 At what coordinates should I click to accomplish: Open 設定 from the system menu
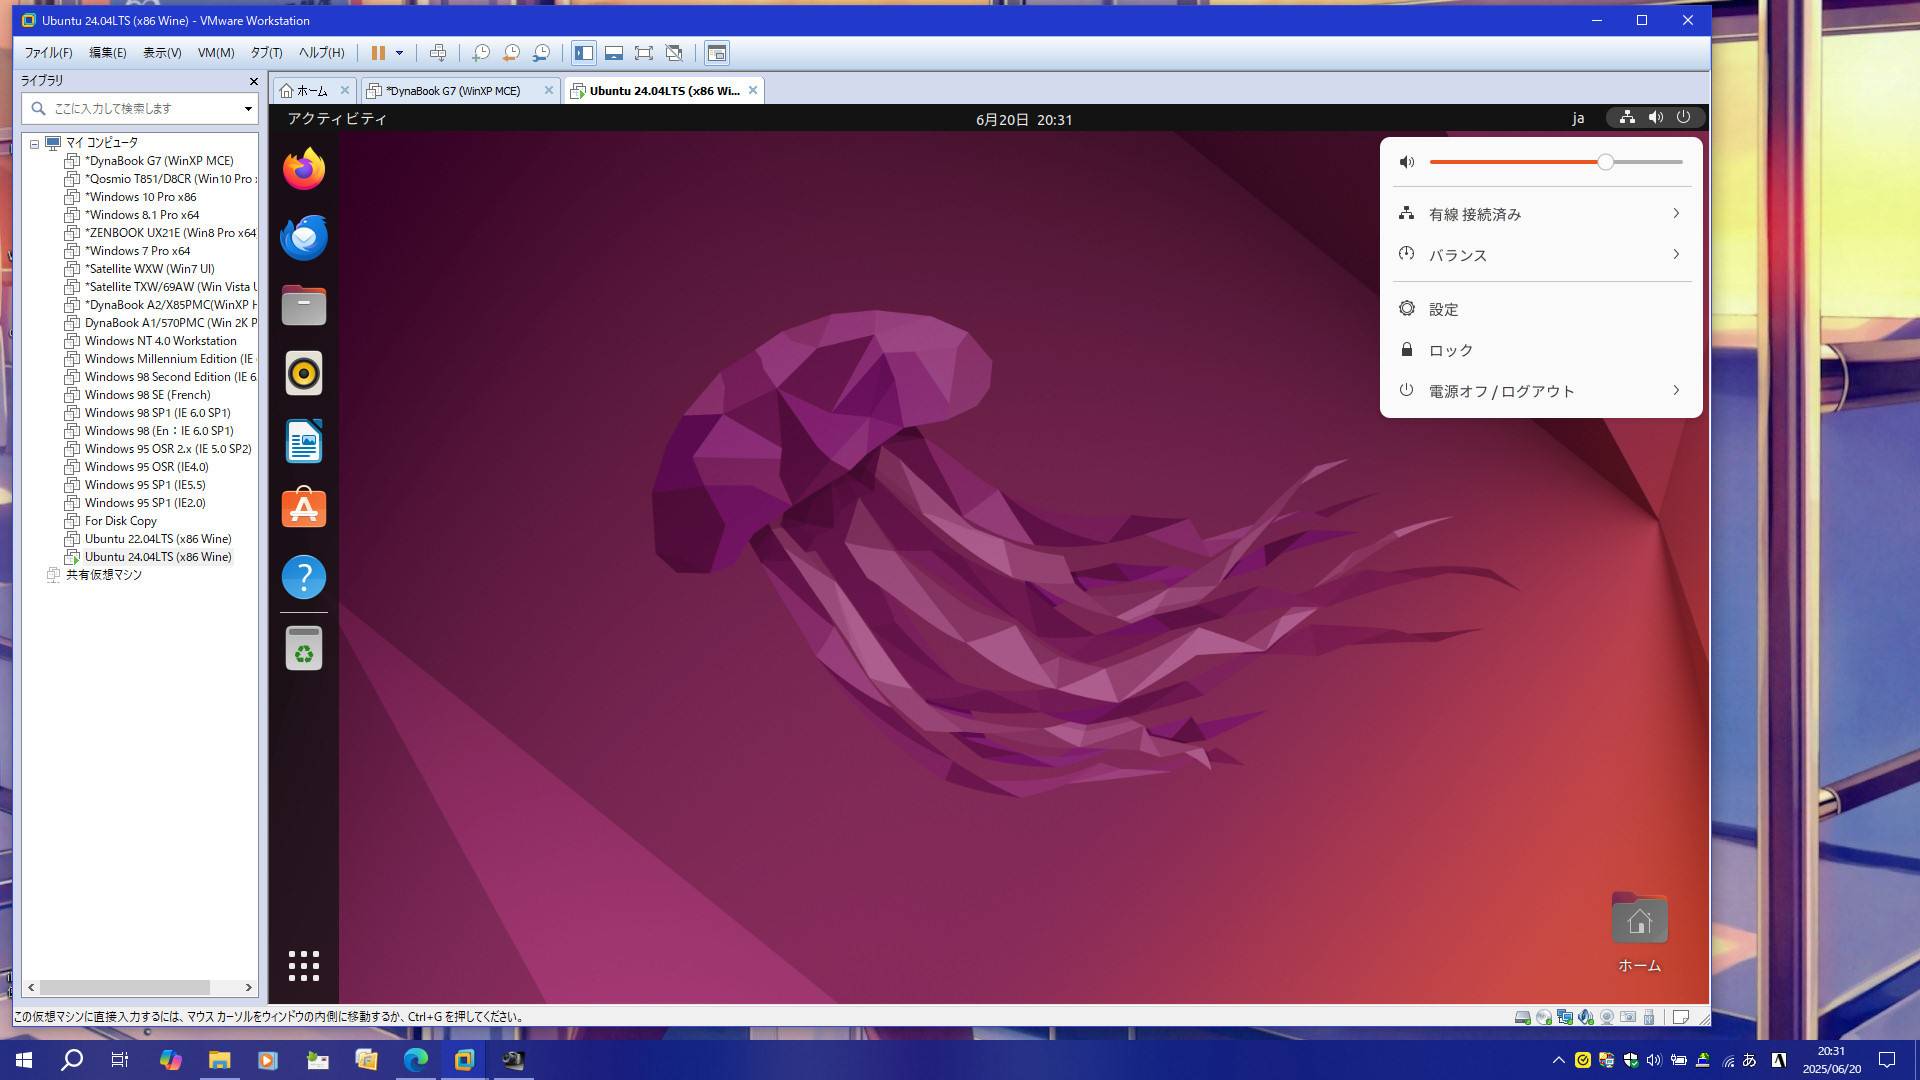pyautogui.click(x=1541, y=309)
